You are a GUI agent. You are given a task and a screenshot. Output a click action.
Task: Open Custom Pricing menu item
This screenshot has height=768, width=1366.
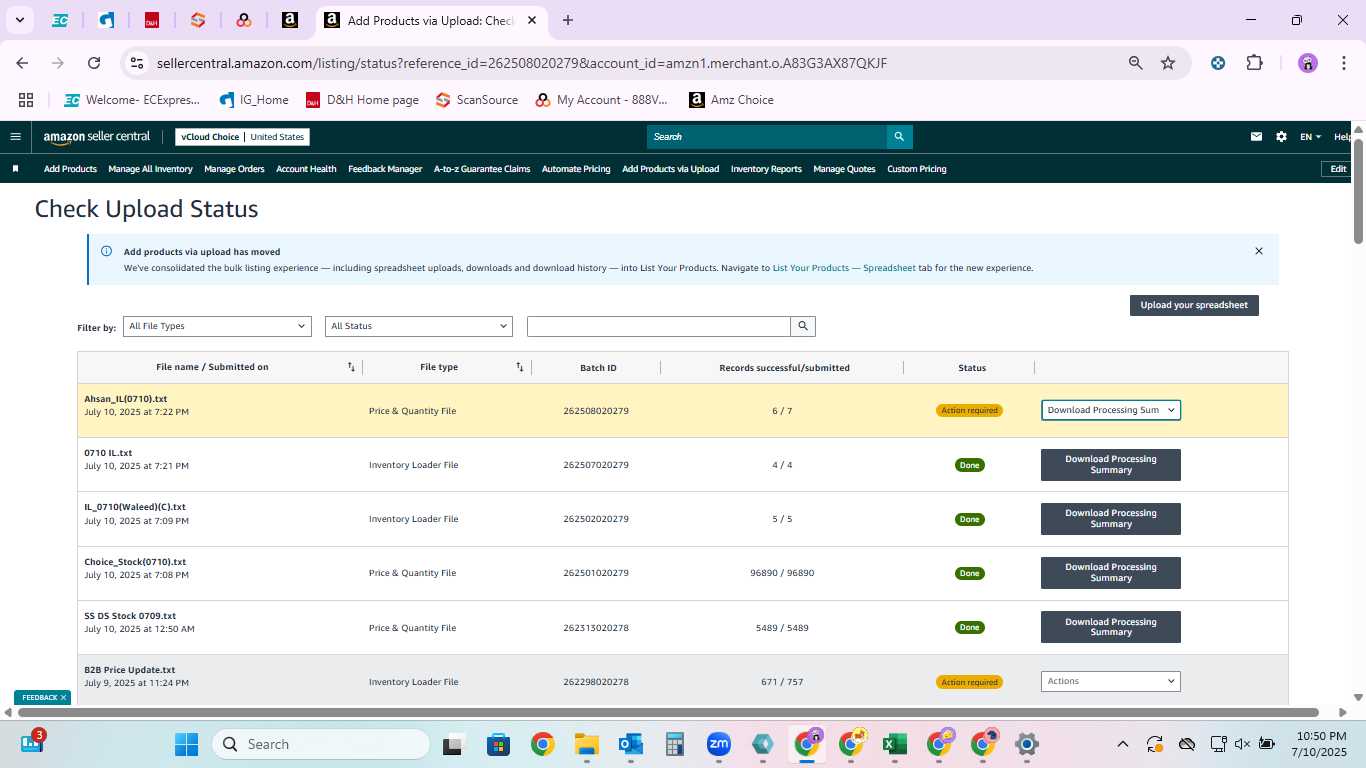pos(917,169)
